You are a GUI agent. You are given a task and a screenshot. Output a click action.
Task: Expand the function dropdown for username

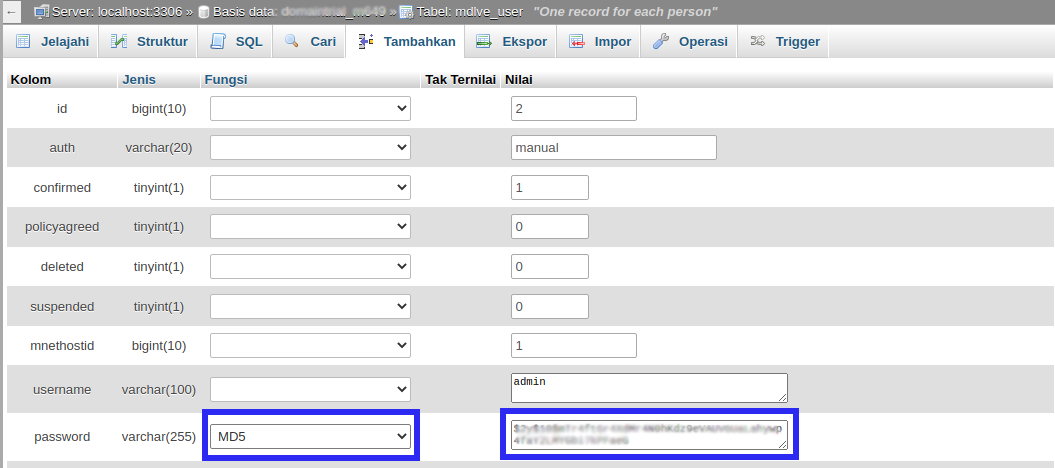(310, 389)
